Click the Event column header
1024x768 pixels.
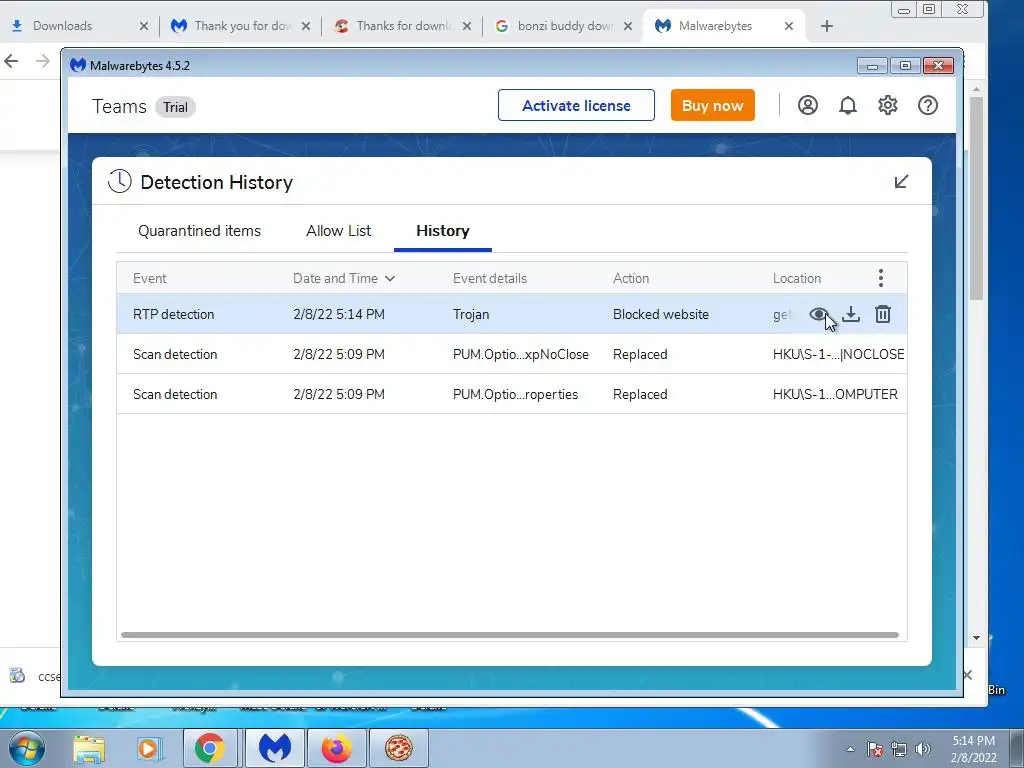pyautogui.click(x=150, y=278)
